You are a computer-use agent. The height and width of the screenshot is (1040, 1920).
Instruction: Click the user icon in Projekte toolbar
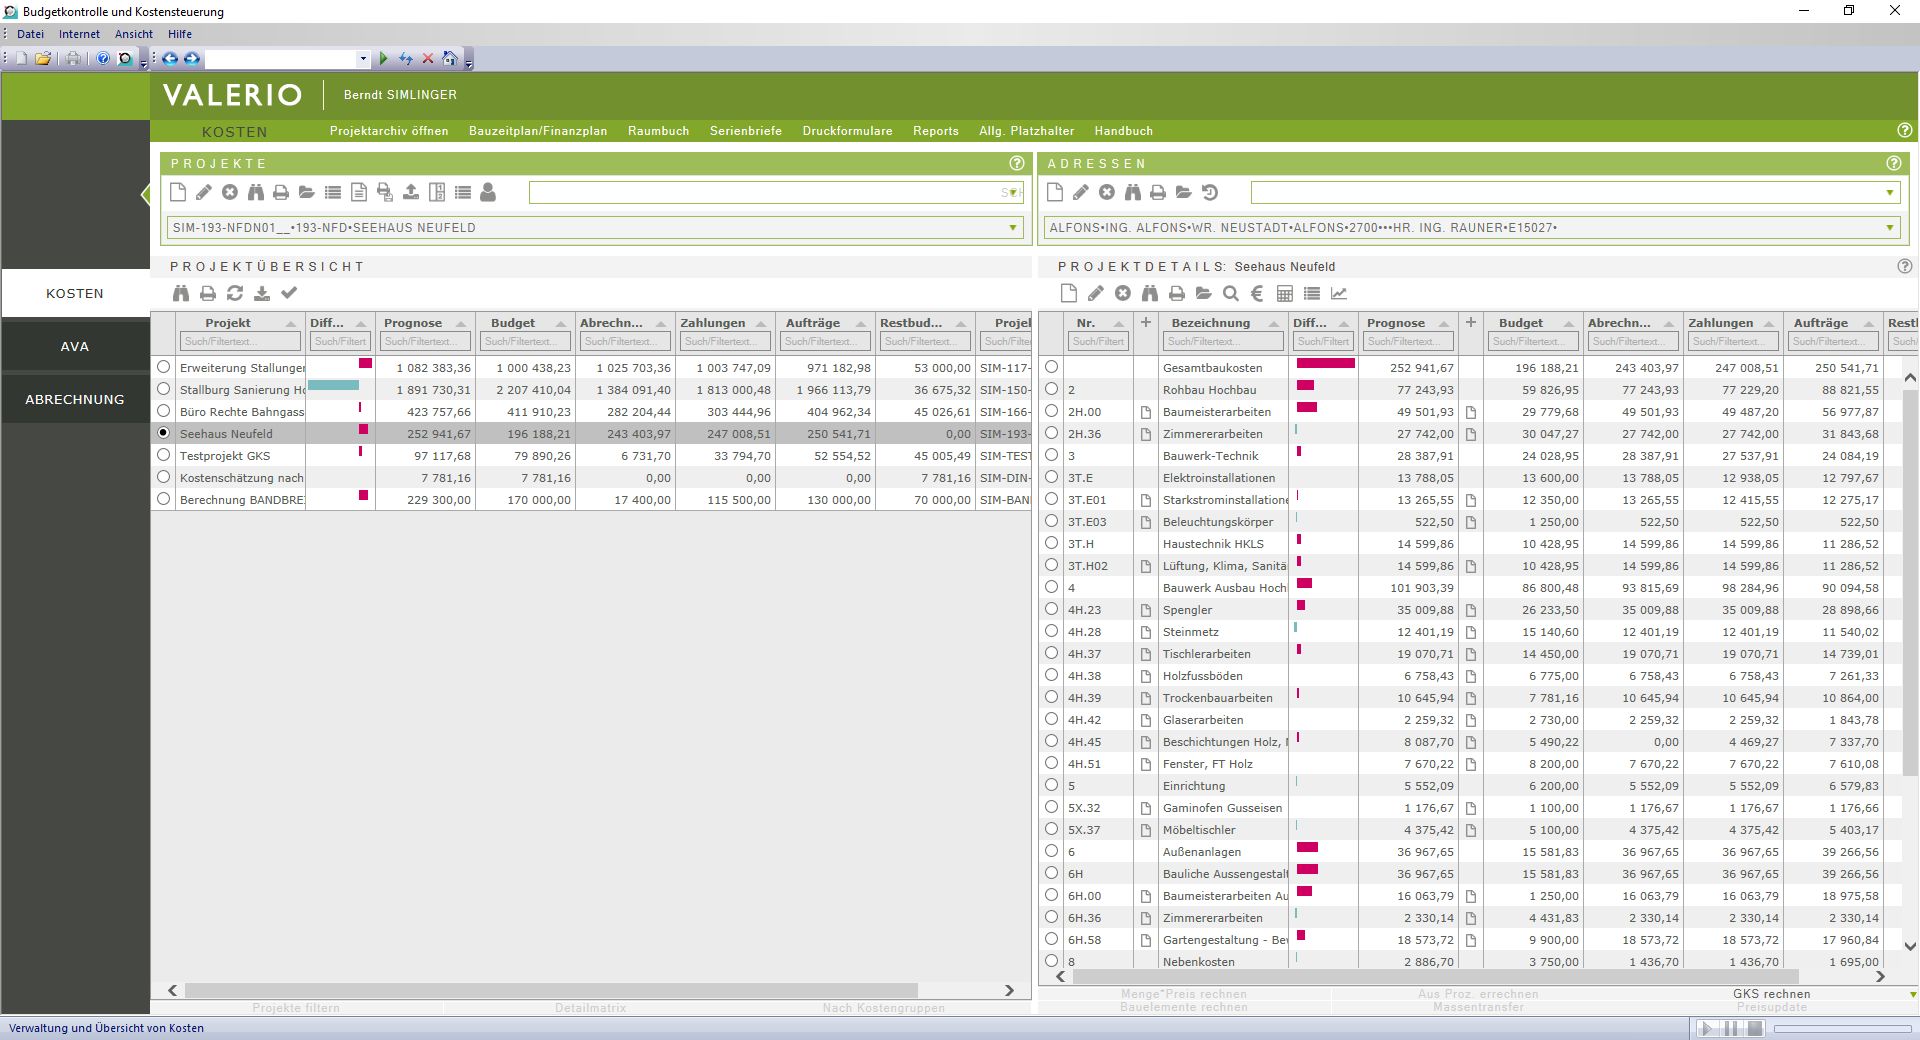pyautogui.click(x=488, y=192)
